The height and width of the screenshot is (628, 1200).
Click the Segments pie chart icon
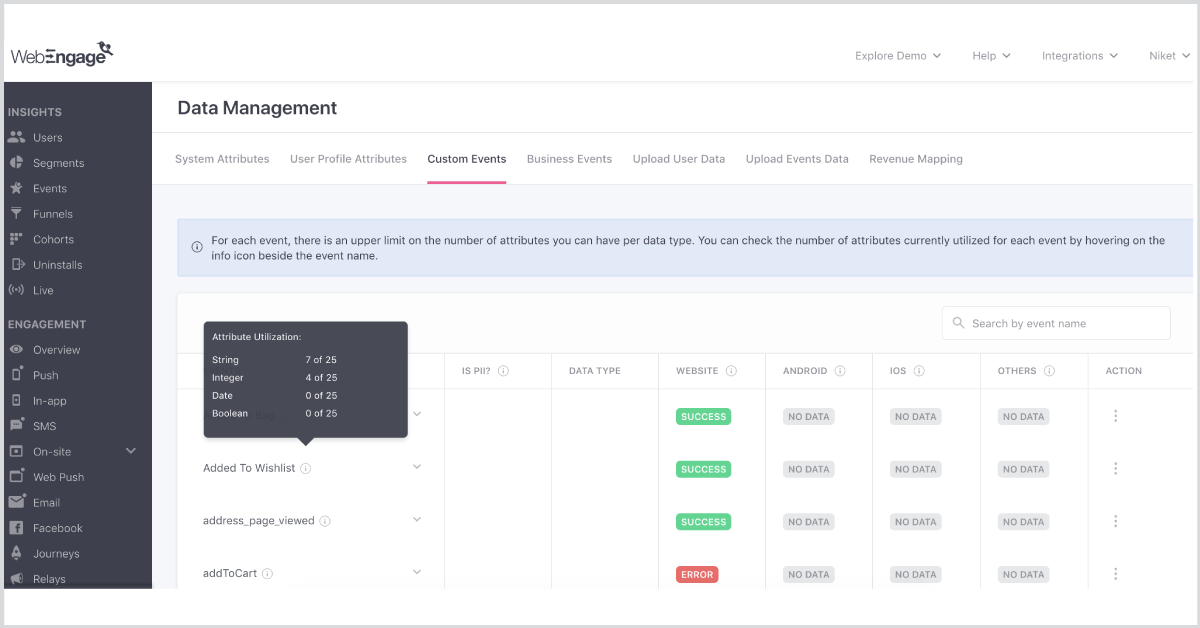click(15, 163)
